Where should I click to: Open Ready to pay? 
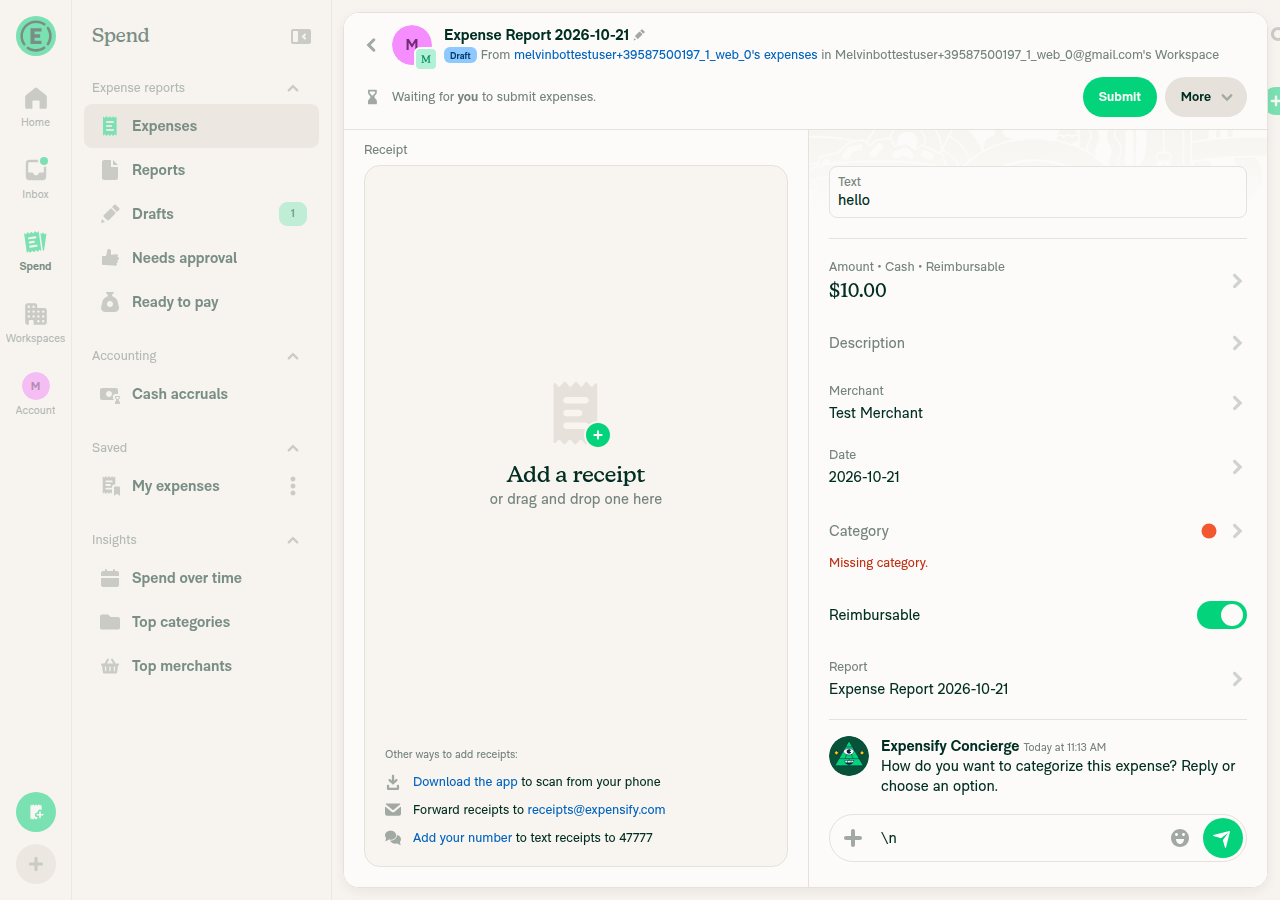point(201,302)
